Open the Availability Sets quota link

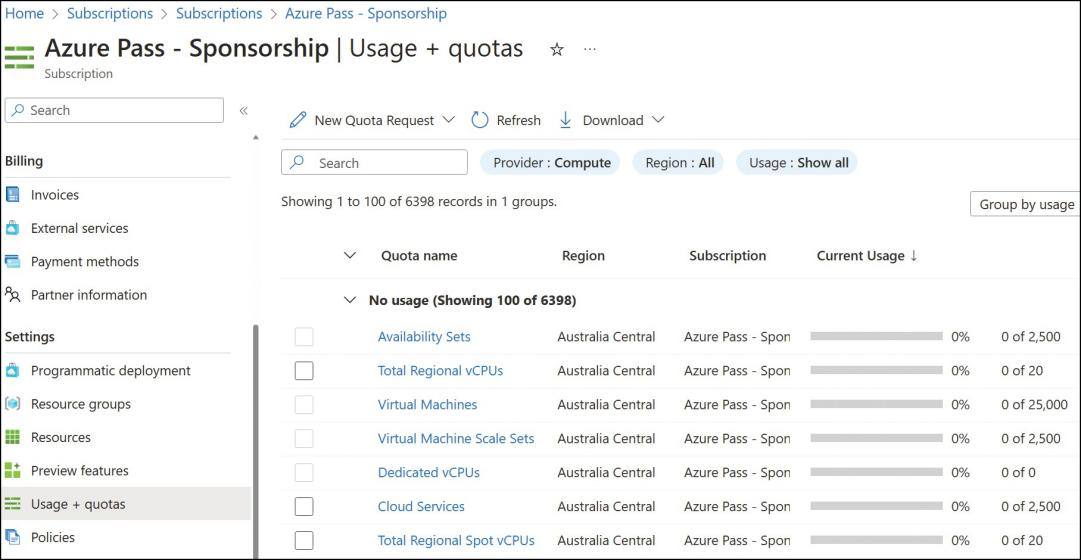tap(424, 337)
